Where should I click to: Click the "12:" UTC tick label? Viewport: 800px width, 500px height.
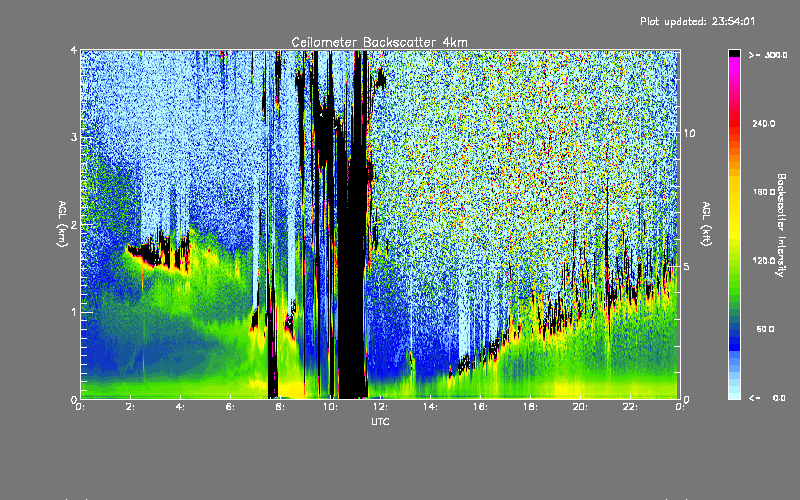(x=380, y=407)
